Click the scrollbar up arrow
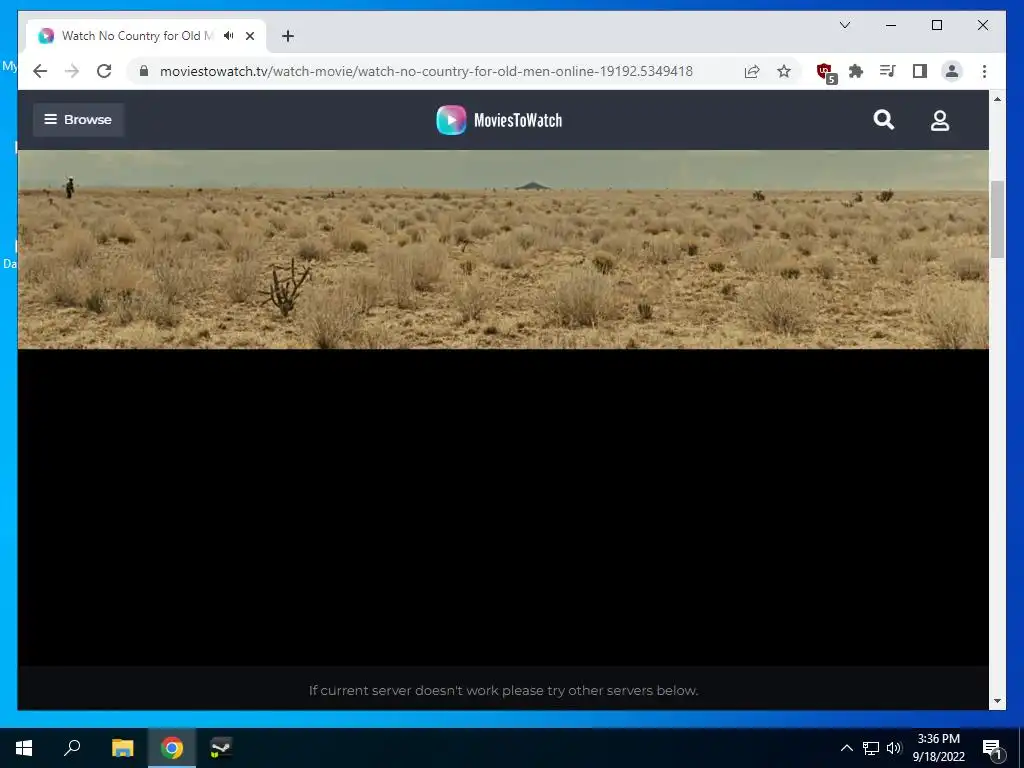 [997, 99]
